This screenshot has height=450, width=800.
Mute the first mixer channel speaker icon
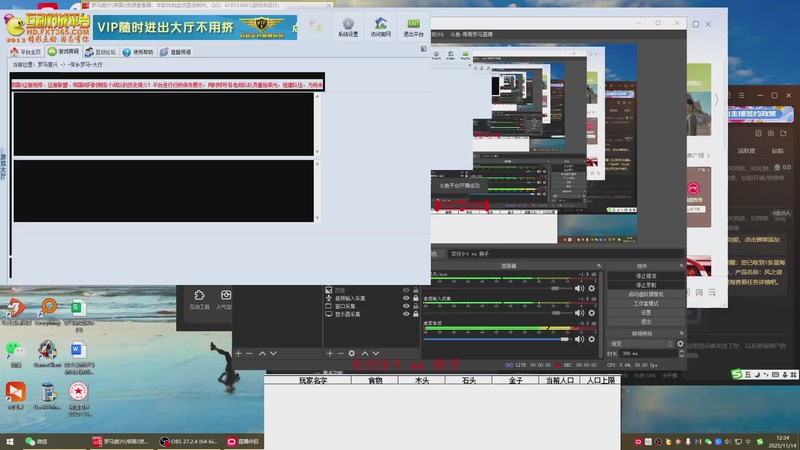point(580,288)
